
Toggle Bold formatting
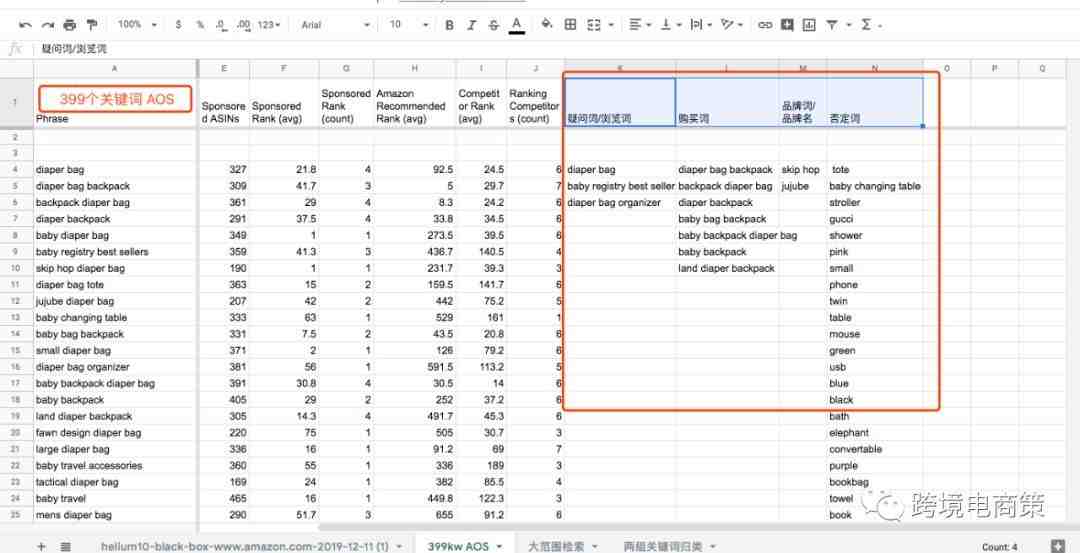coord(449,24)
